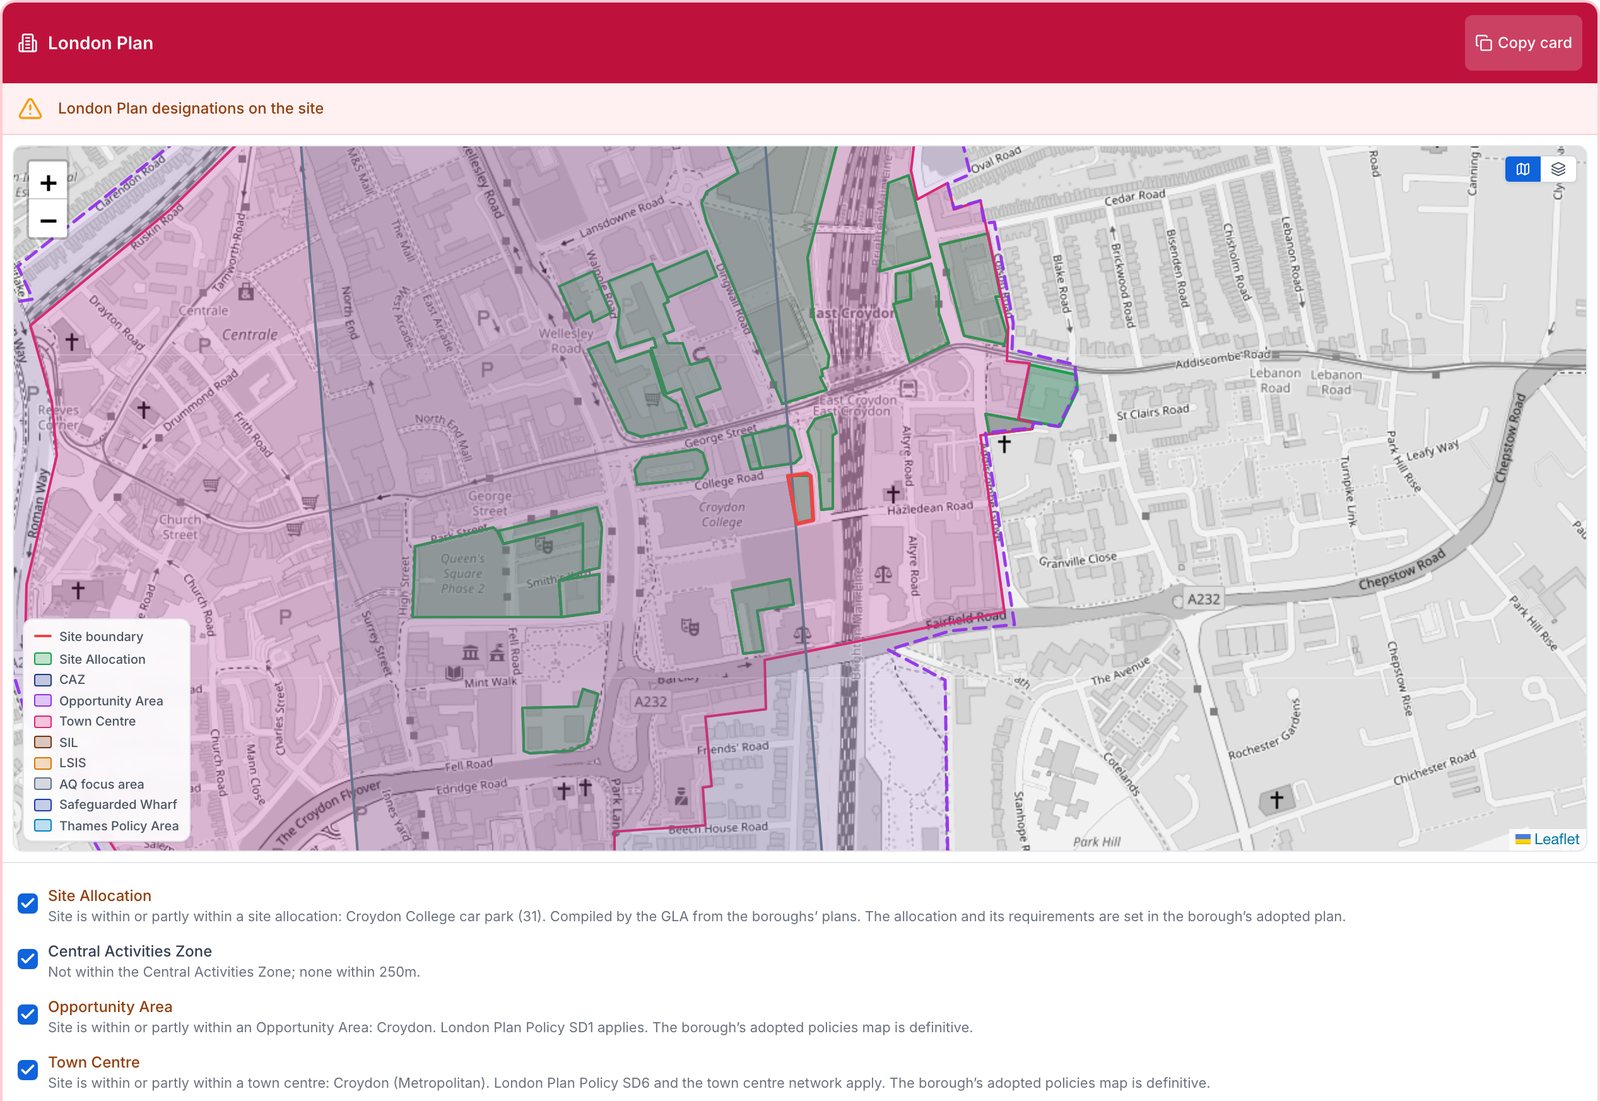Switch to the base map view button
The width and height of the screenshot is (1600, 1101).
tap(1522, 169)
